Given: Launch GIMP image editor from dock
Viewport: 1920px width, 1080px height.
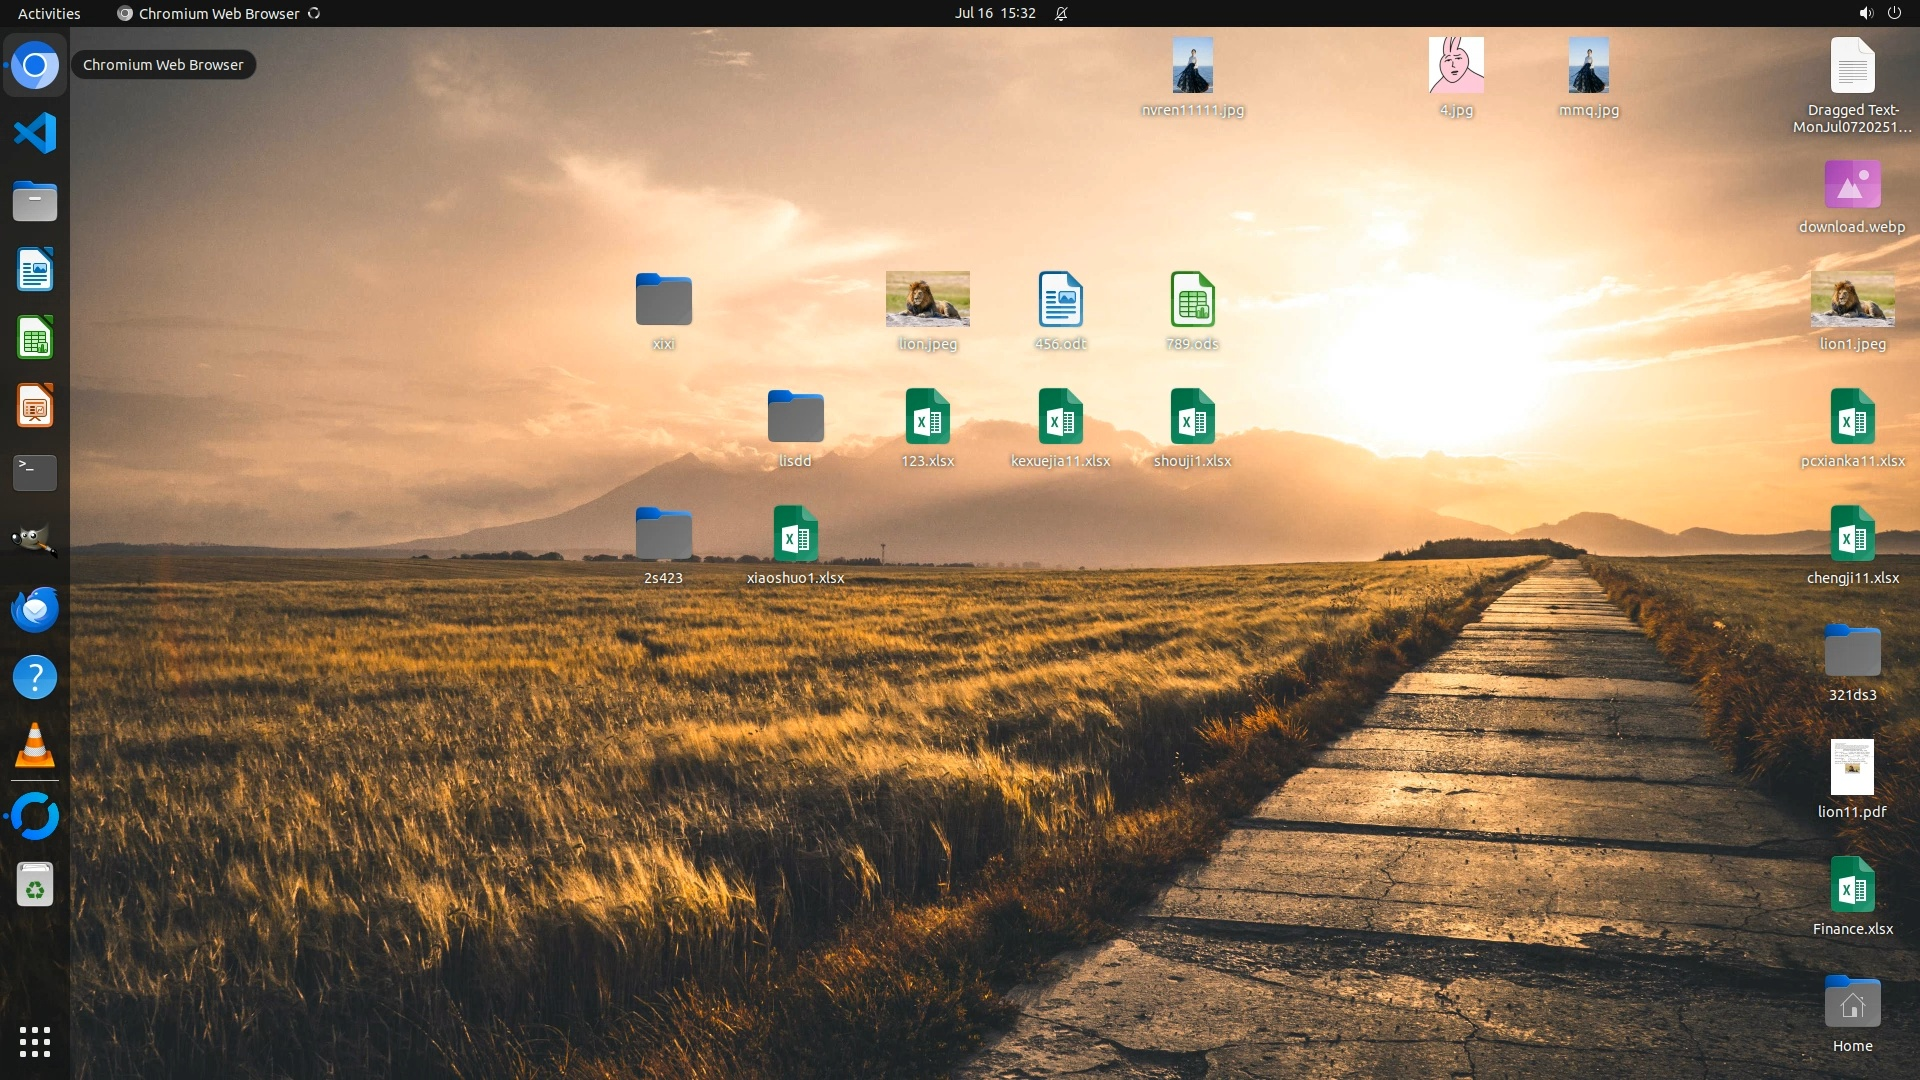Looking at the screenshot, I should coord(35,540).
